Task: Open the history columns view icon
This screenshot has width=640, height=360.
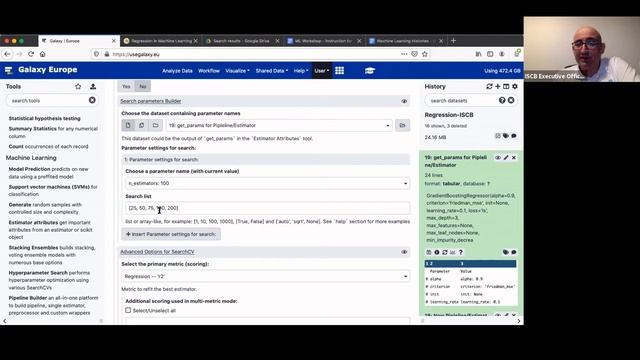Action: point(506,87)
